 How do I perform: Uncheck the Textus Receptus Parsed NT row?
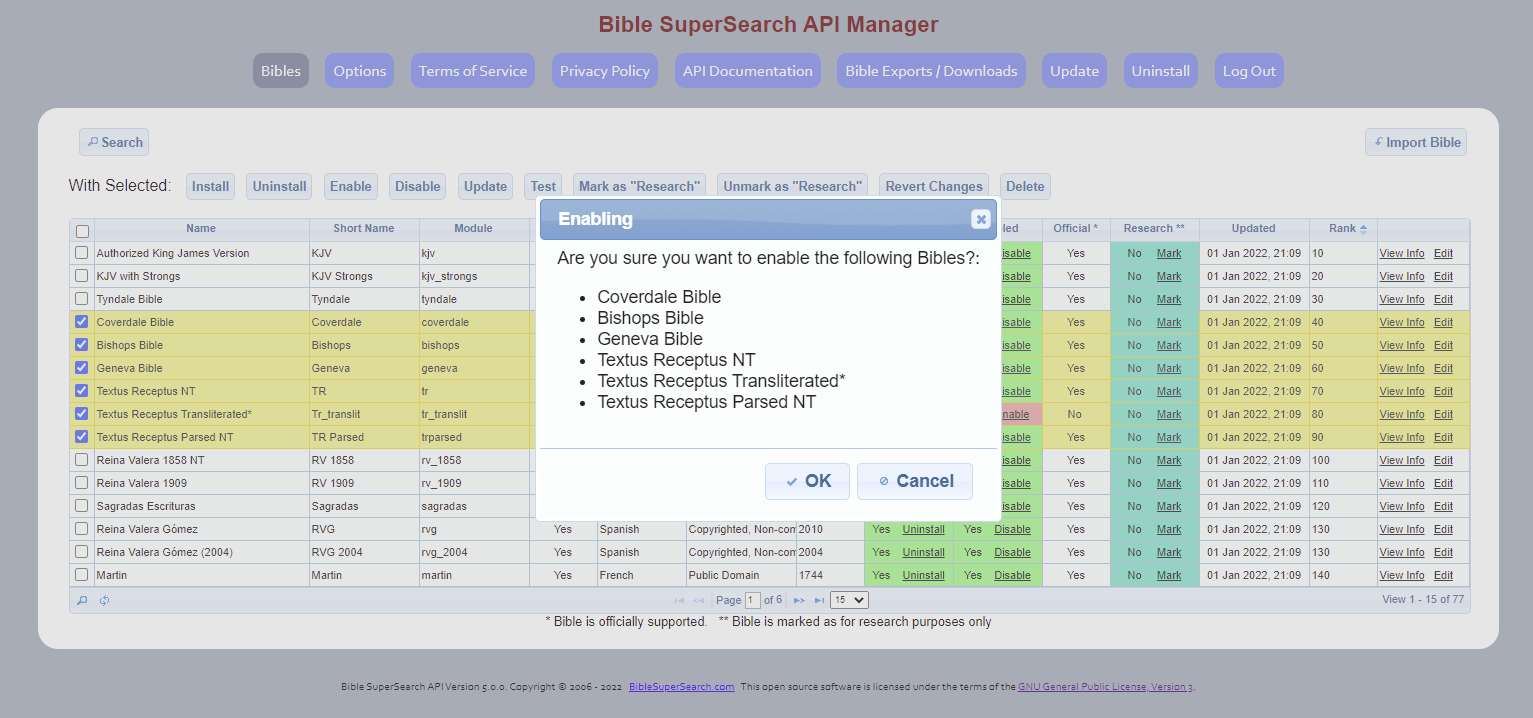[x=82, y=437]
